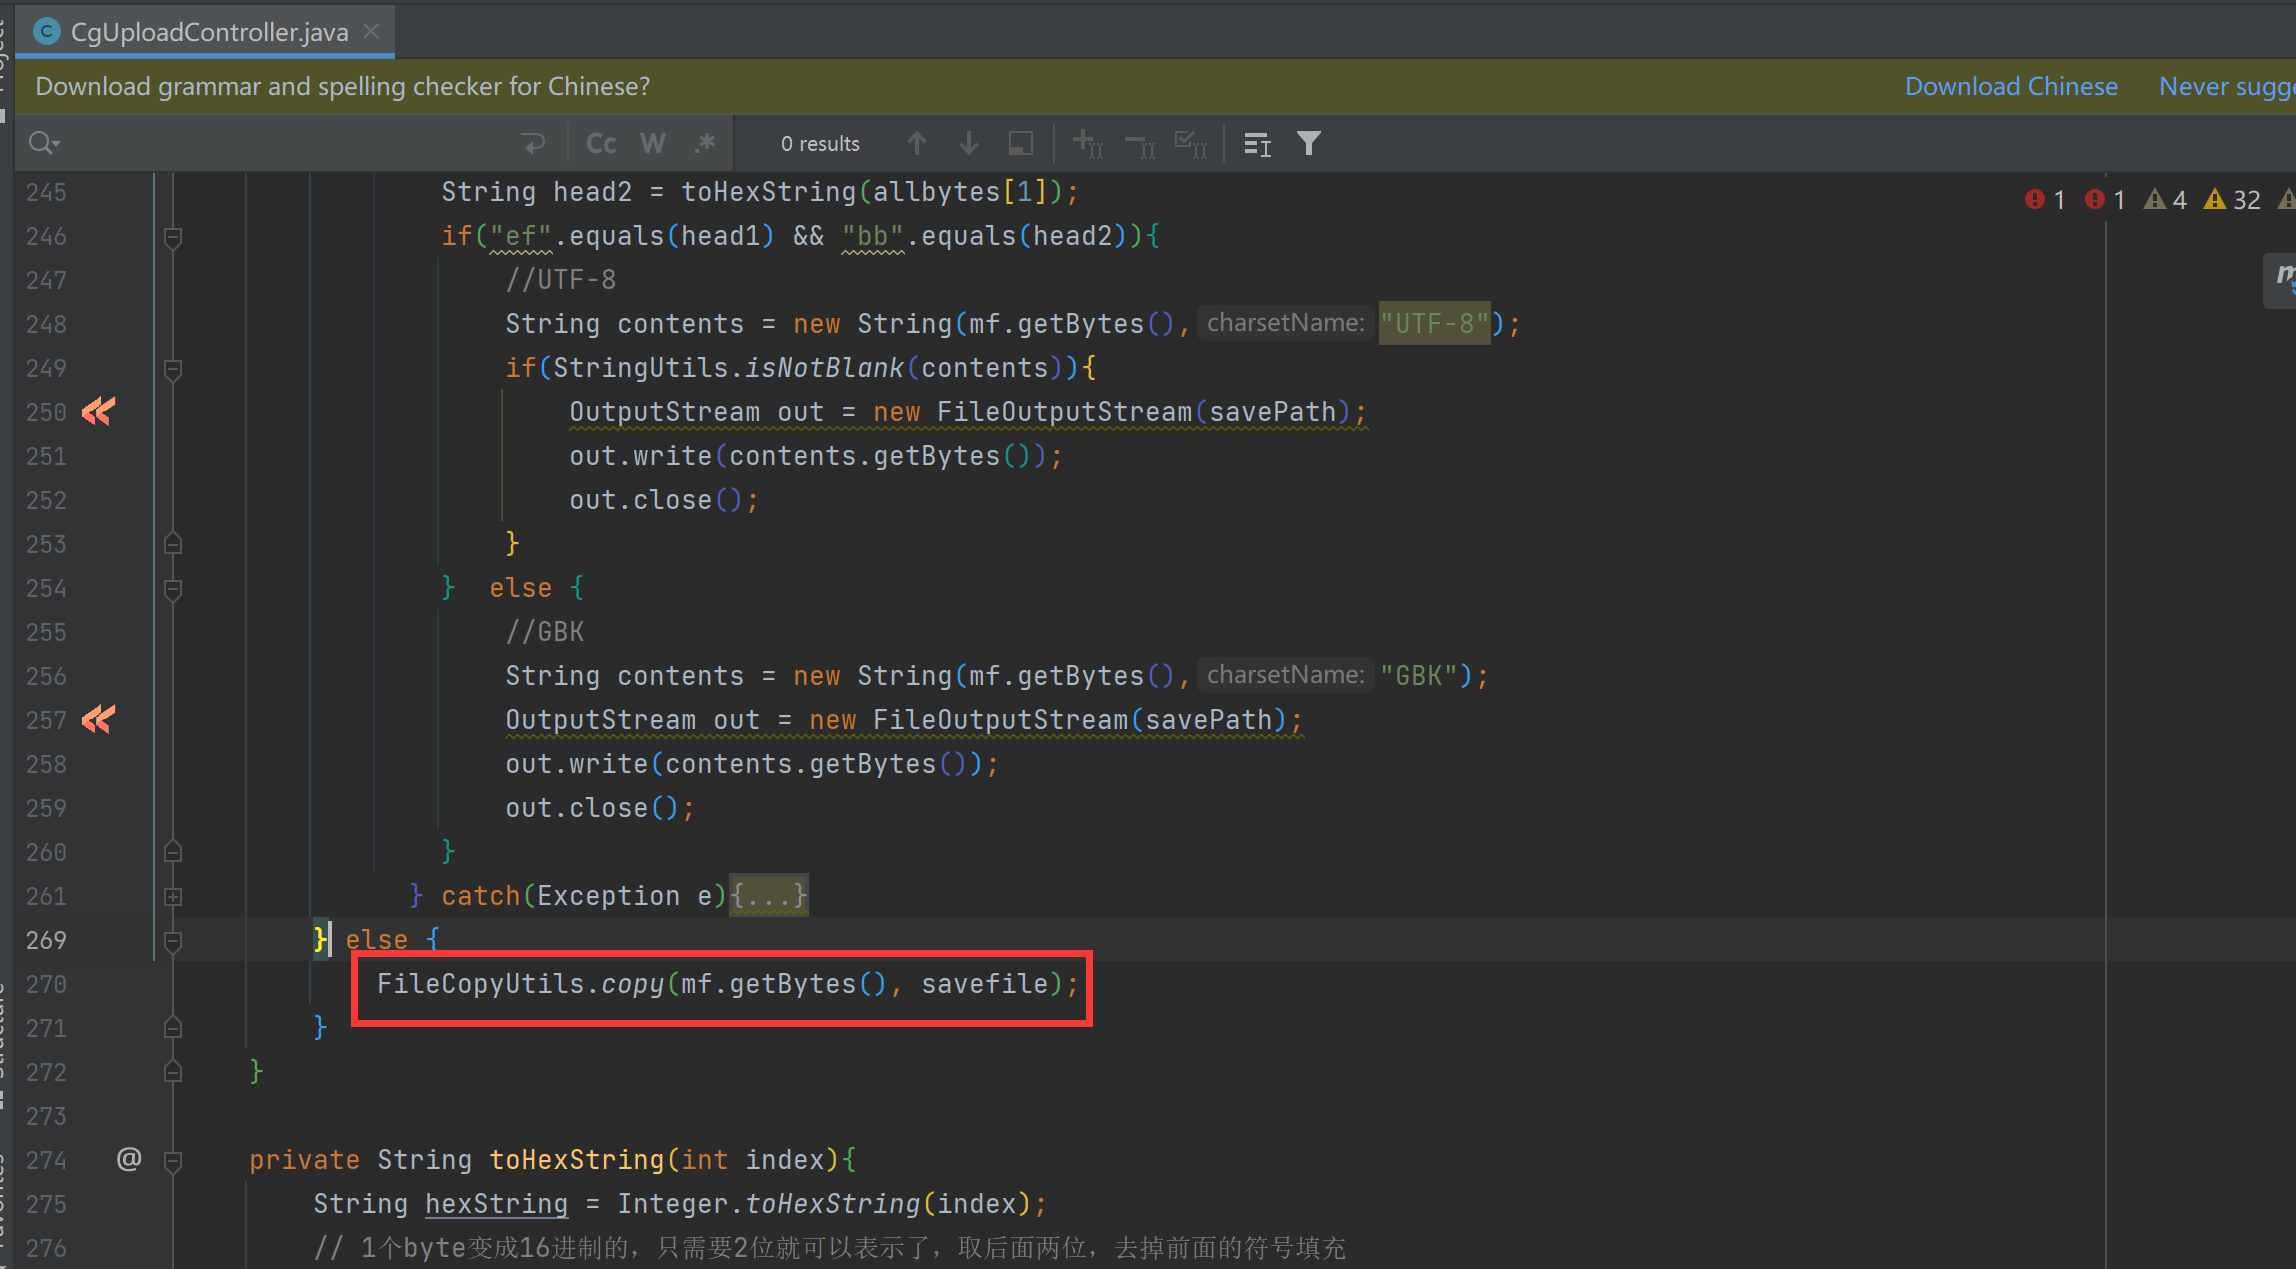Go to previous occurrence arrow
2296x1269 pixels.
pos(916,144)
